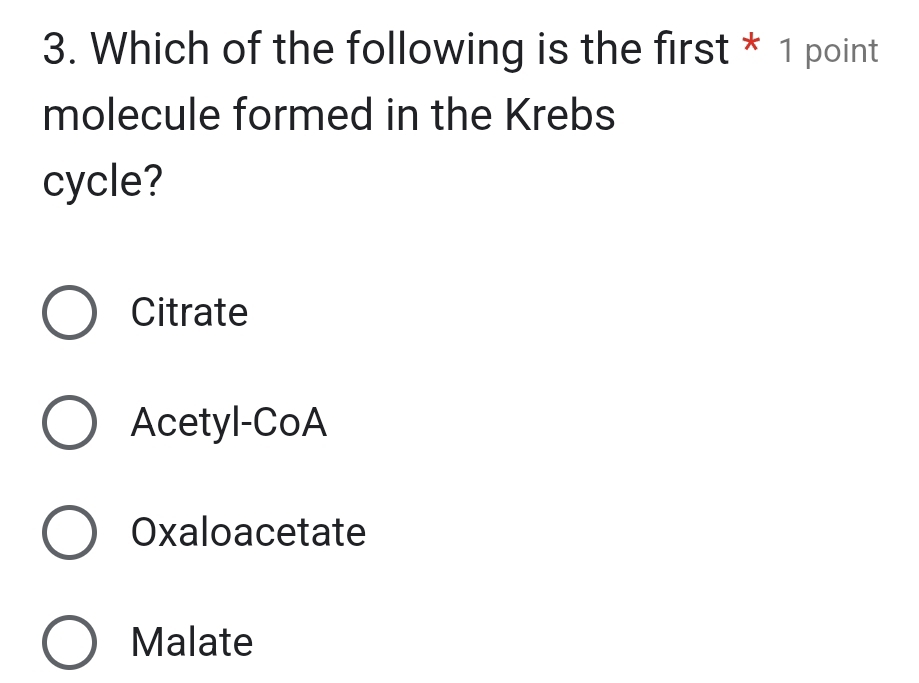Viewport: 919px width, 683px height.
Task: Click the Citrate option label
Action: [189, 312]
